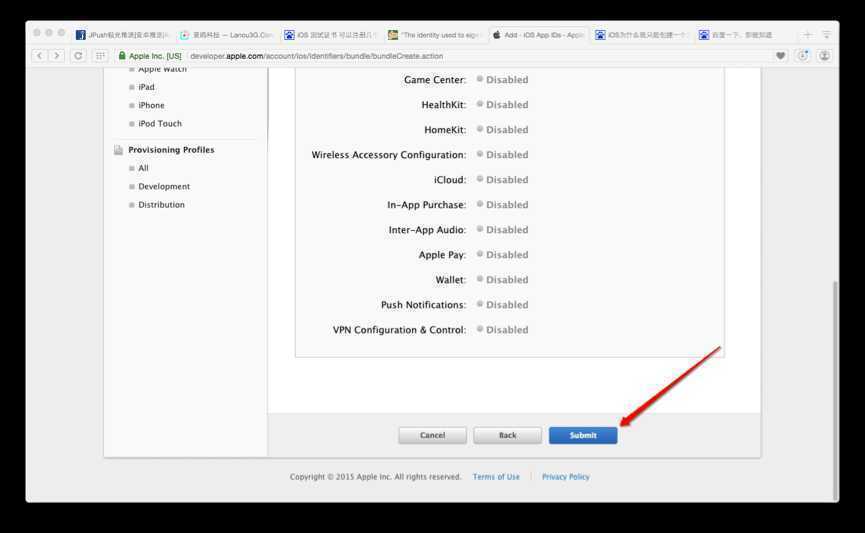Go back with the browser back arrow
This screenshot has height=533, width=865.
(x=39, y=56)
